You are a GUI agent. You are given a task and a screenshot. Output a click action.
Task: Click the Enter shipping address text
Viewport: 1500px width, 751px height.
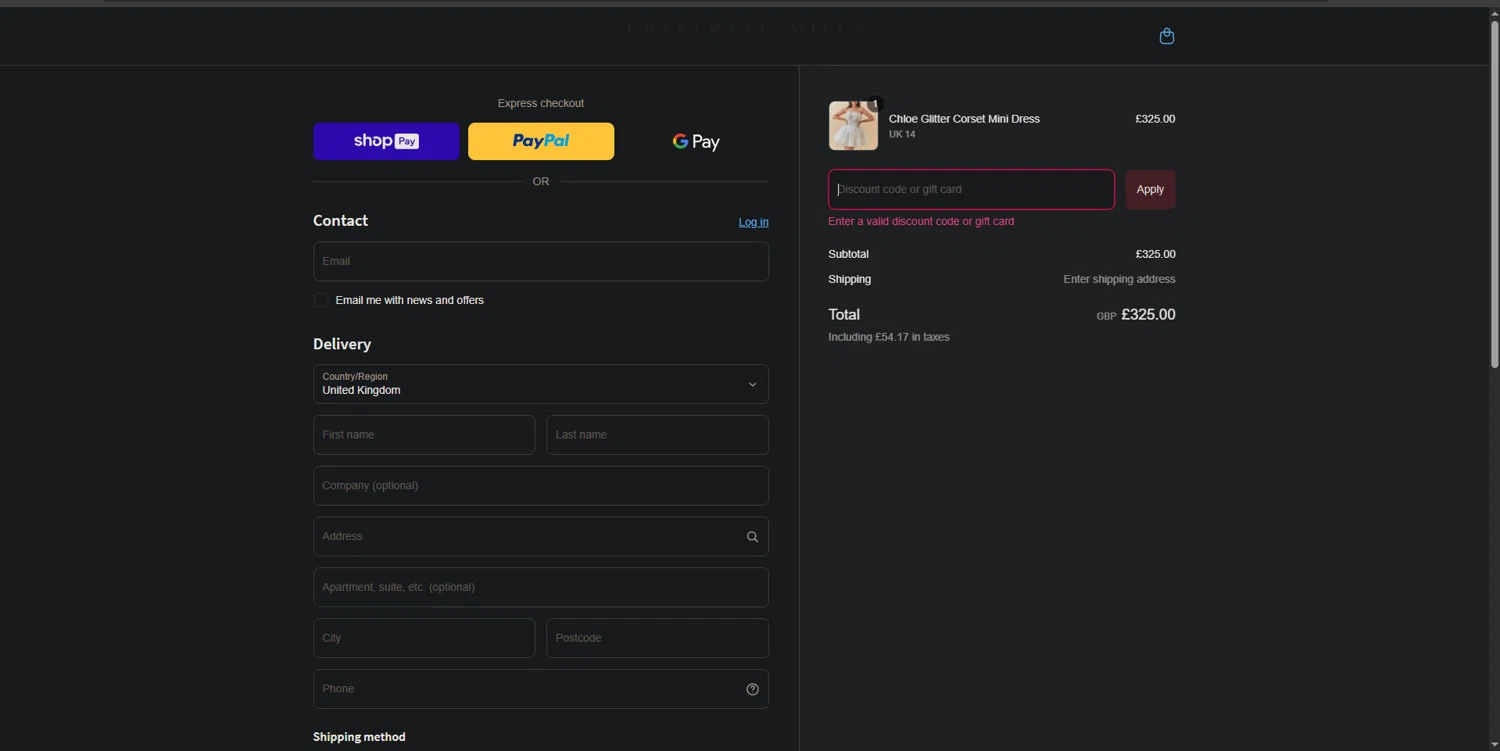(1119, 279)
